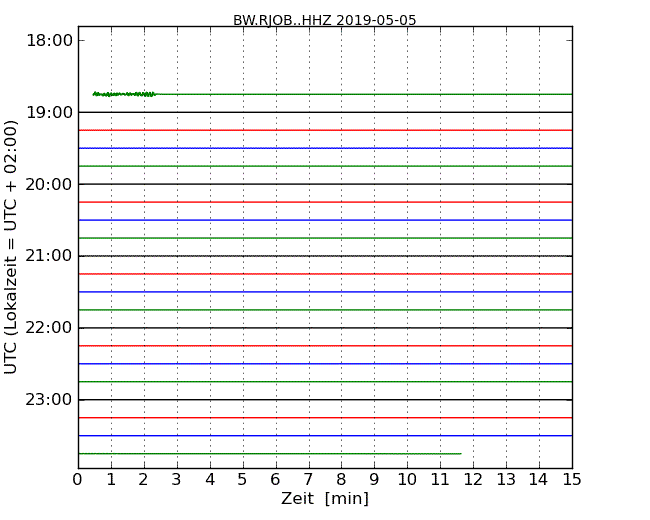Click the 8 tick label on x-axis
Image resolution: width=650 pixels, height=520 pixels.
[x=341, y=479]
